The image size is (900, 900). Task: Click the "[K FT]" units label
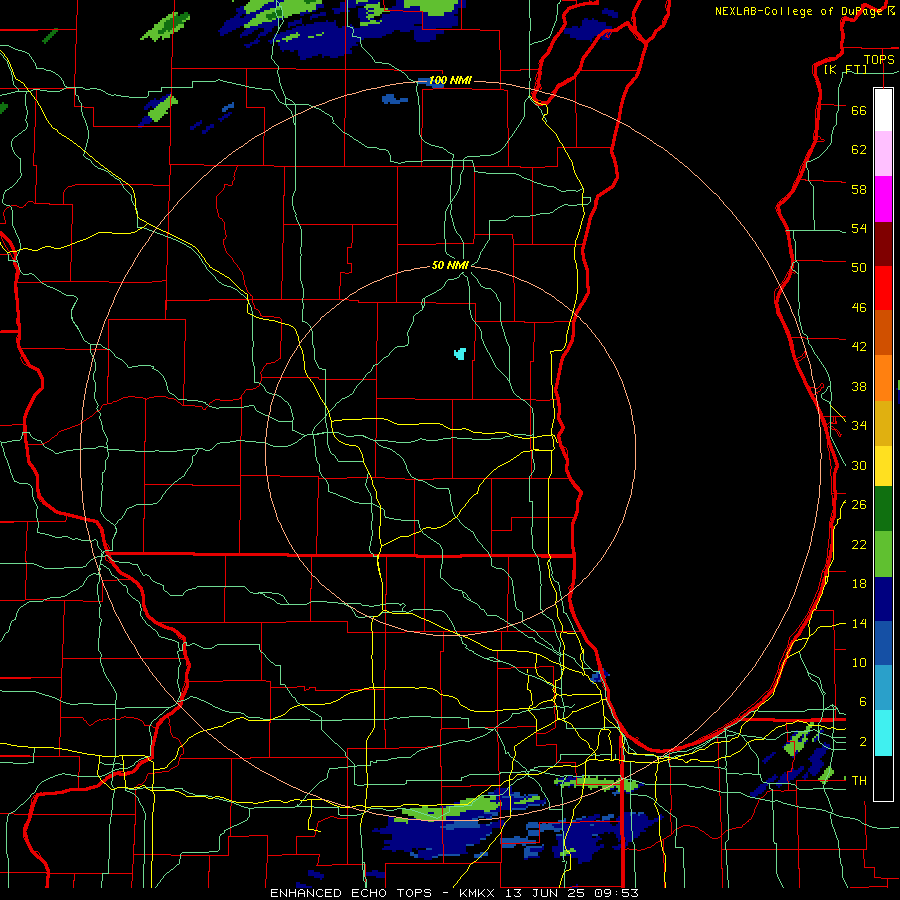(x=845, y=69)
